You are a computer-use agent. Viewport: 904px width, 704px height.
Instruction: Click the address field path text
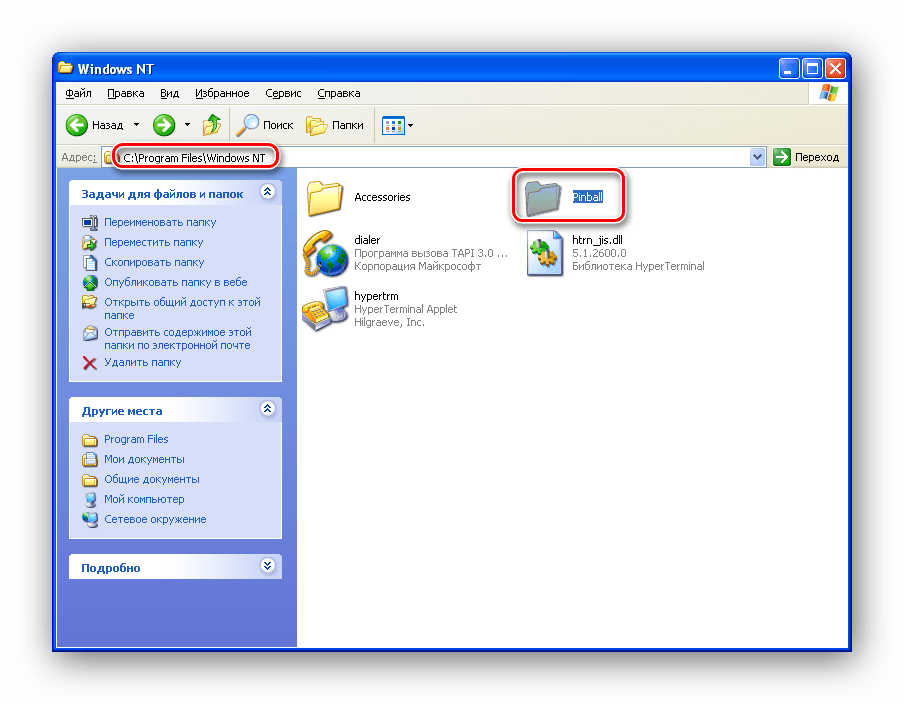194,158
